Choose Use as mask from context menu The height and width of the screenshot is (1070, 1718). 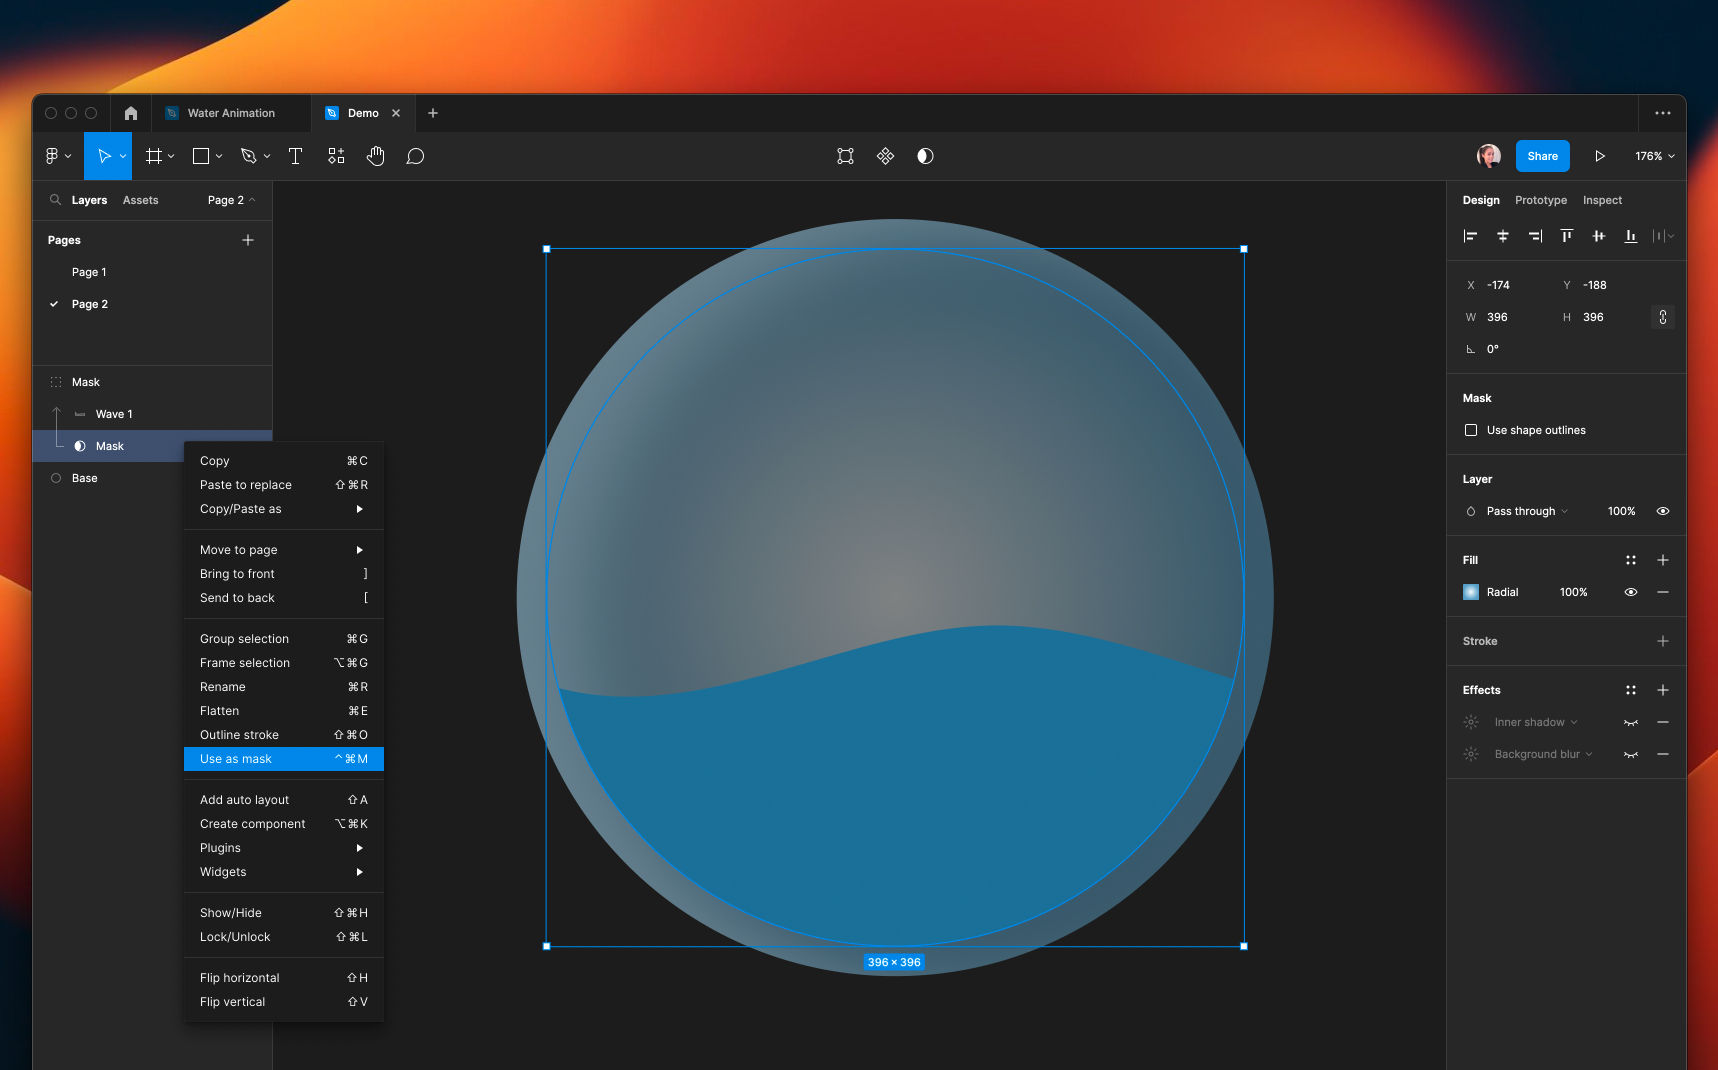coord(284,759)
